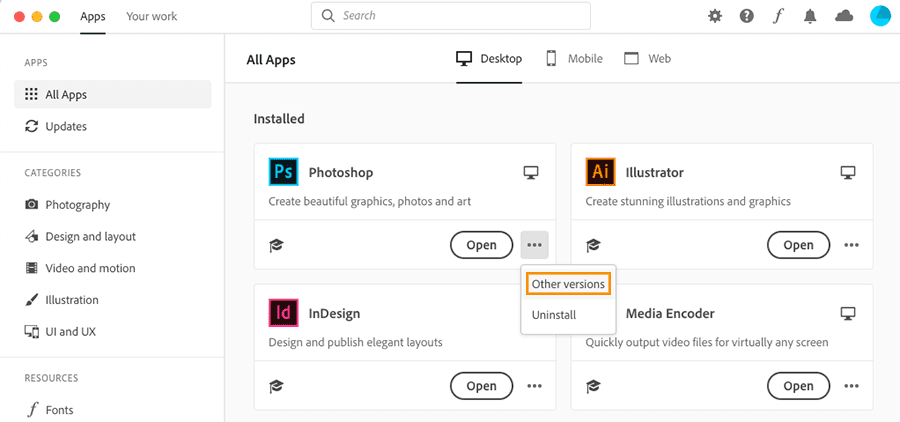This screenshot has width=900, height=422.
Task: Click the fonts f icon in header
Action: [x=779, y=16]
